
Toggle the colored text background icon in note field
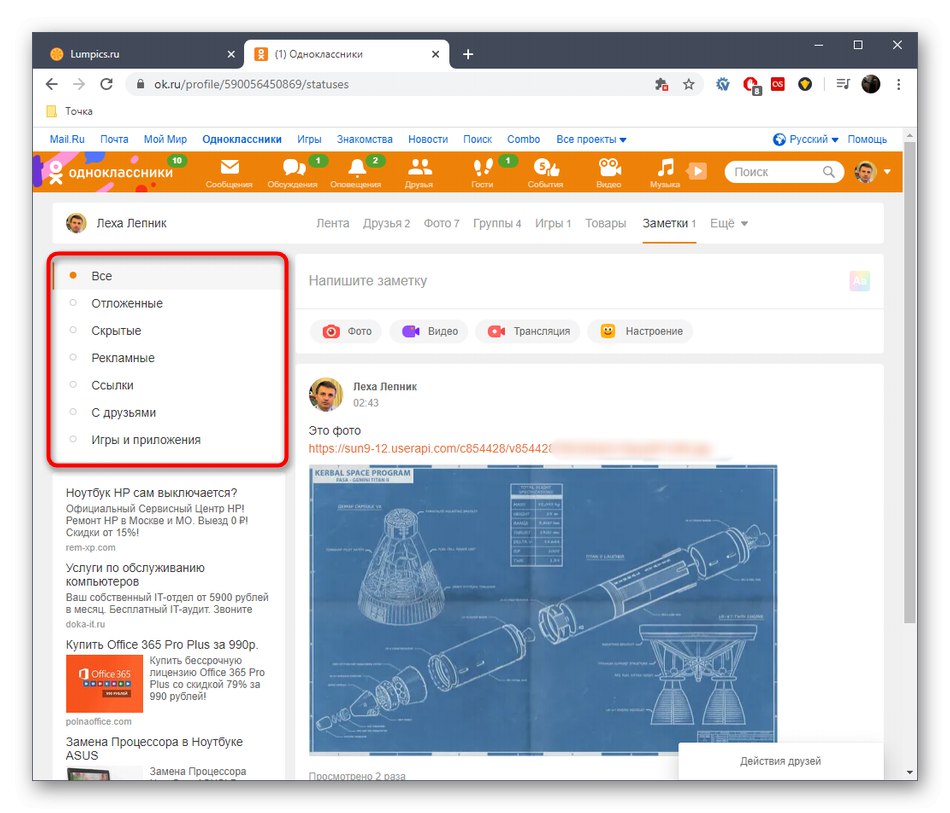(x=860, y=280)
